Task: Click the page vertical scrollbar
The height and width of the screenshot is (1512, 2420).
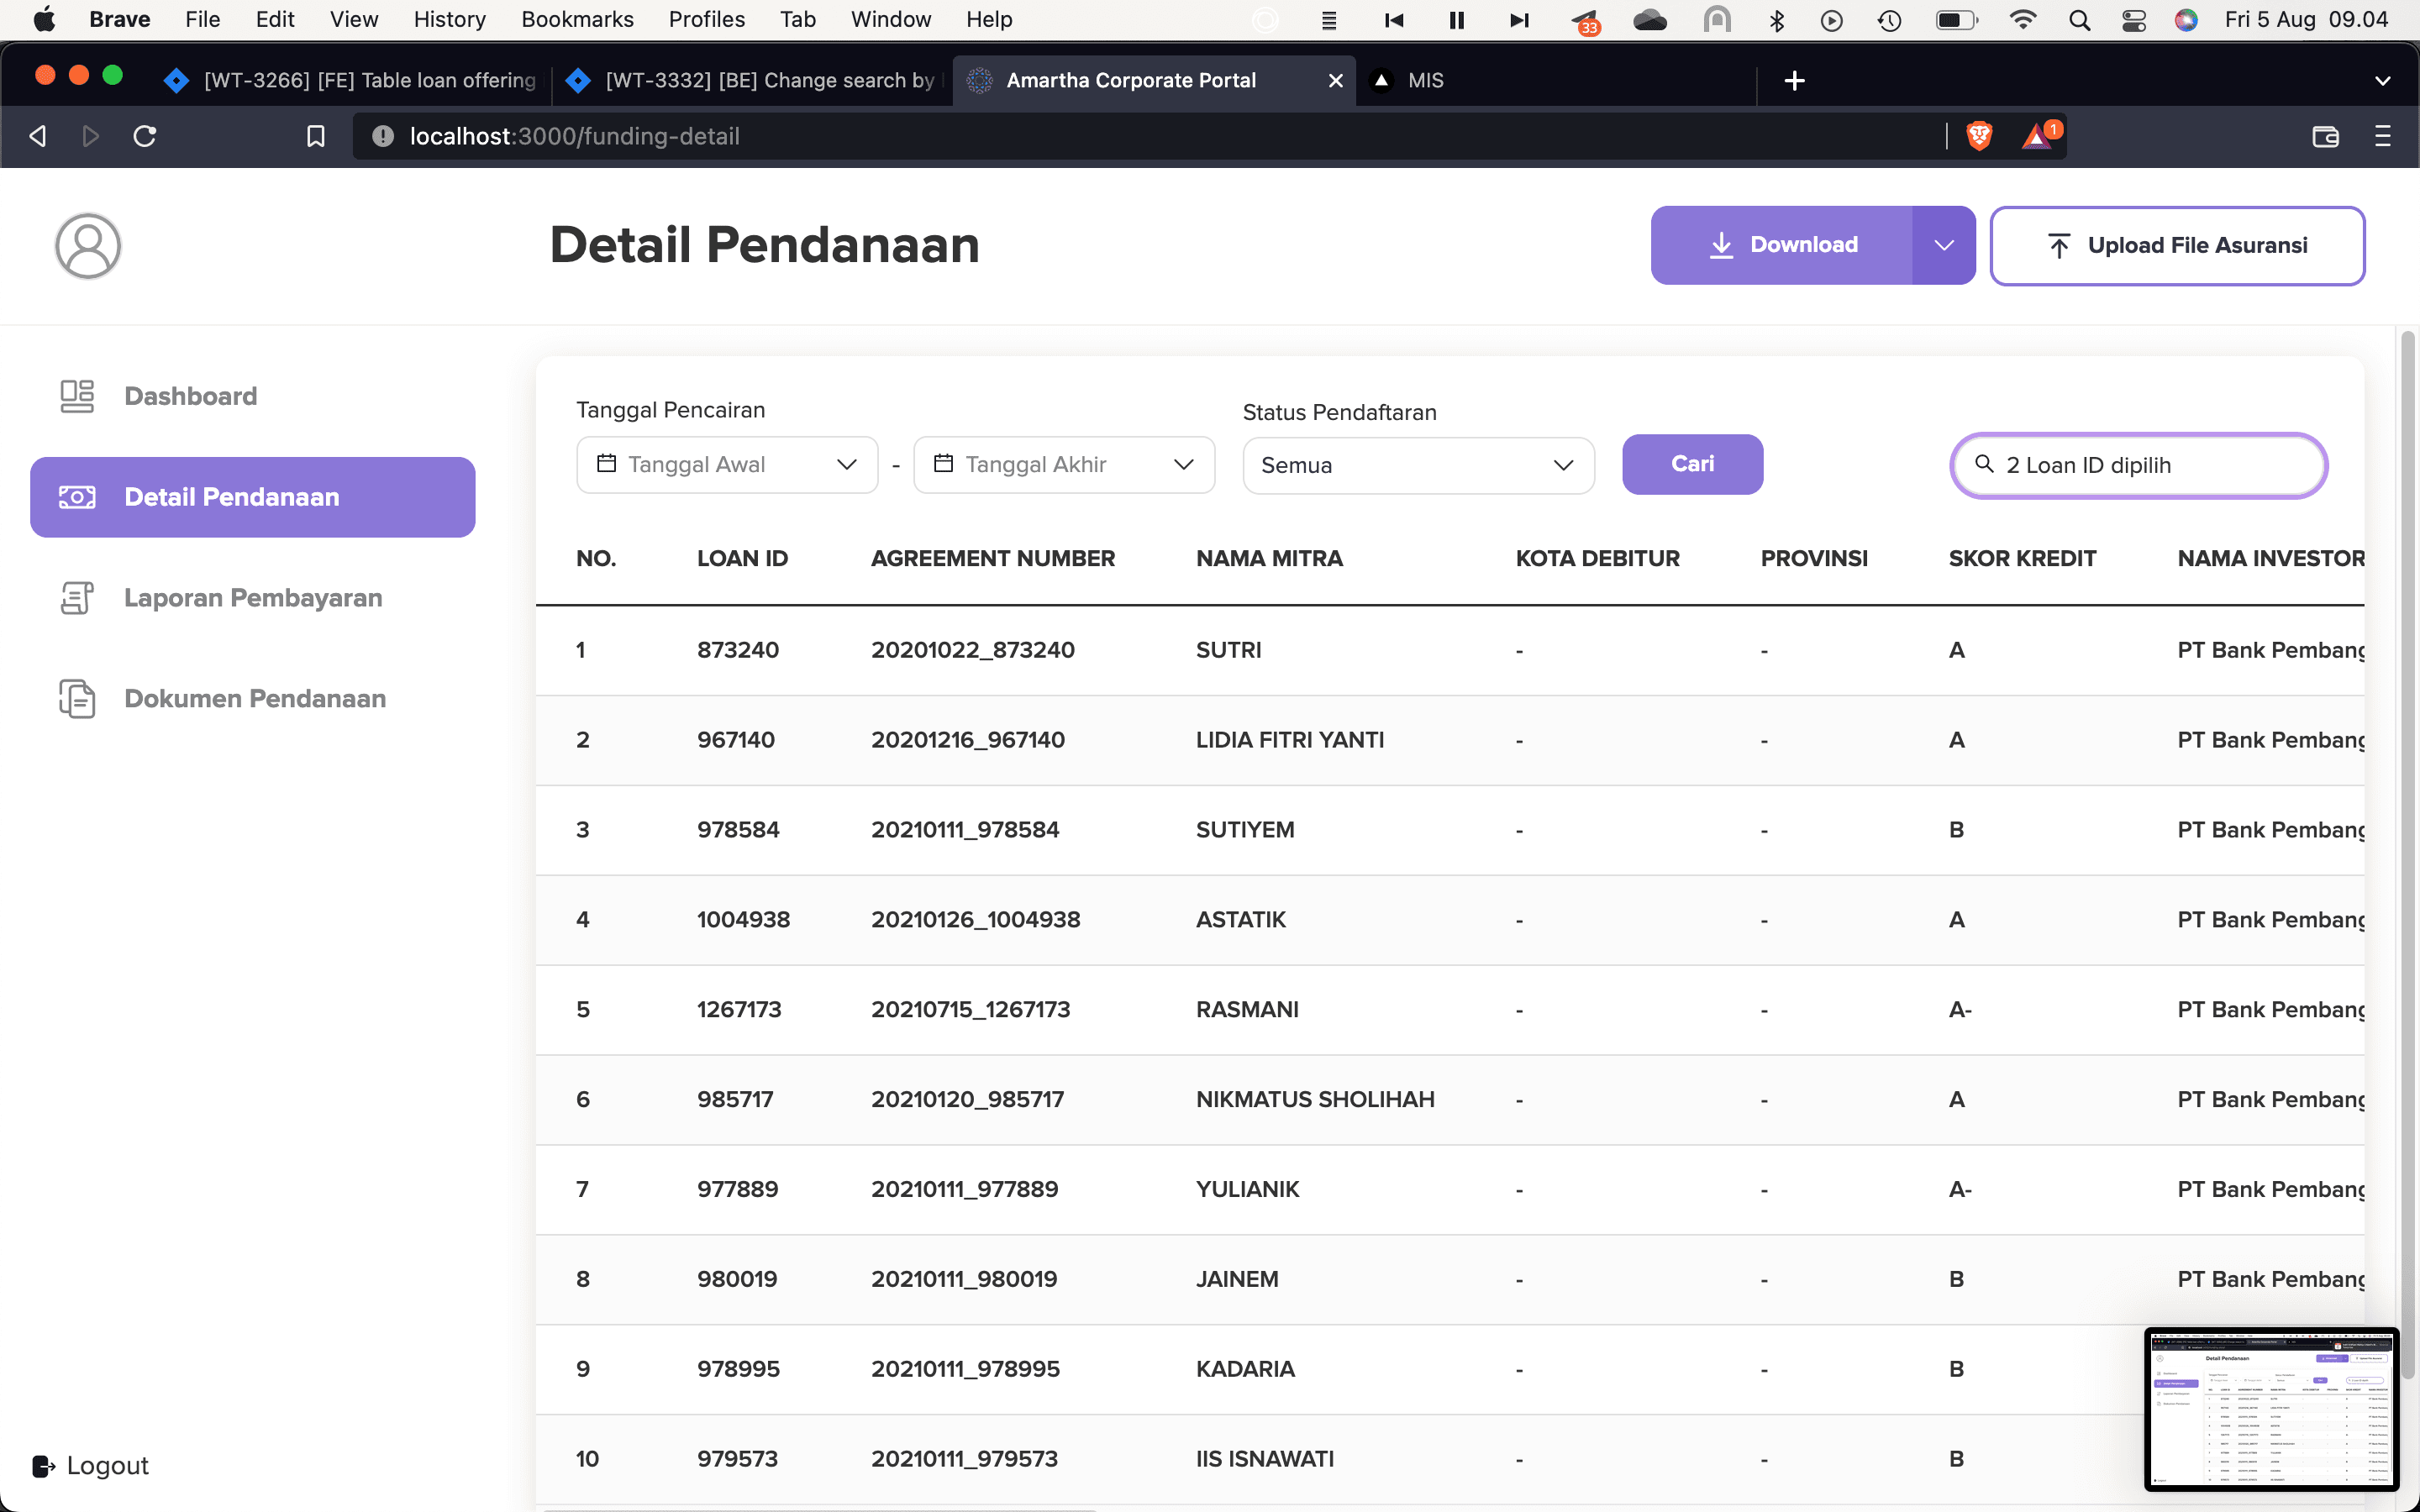Action: pyautogui.click(x=2408, y=854)
